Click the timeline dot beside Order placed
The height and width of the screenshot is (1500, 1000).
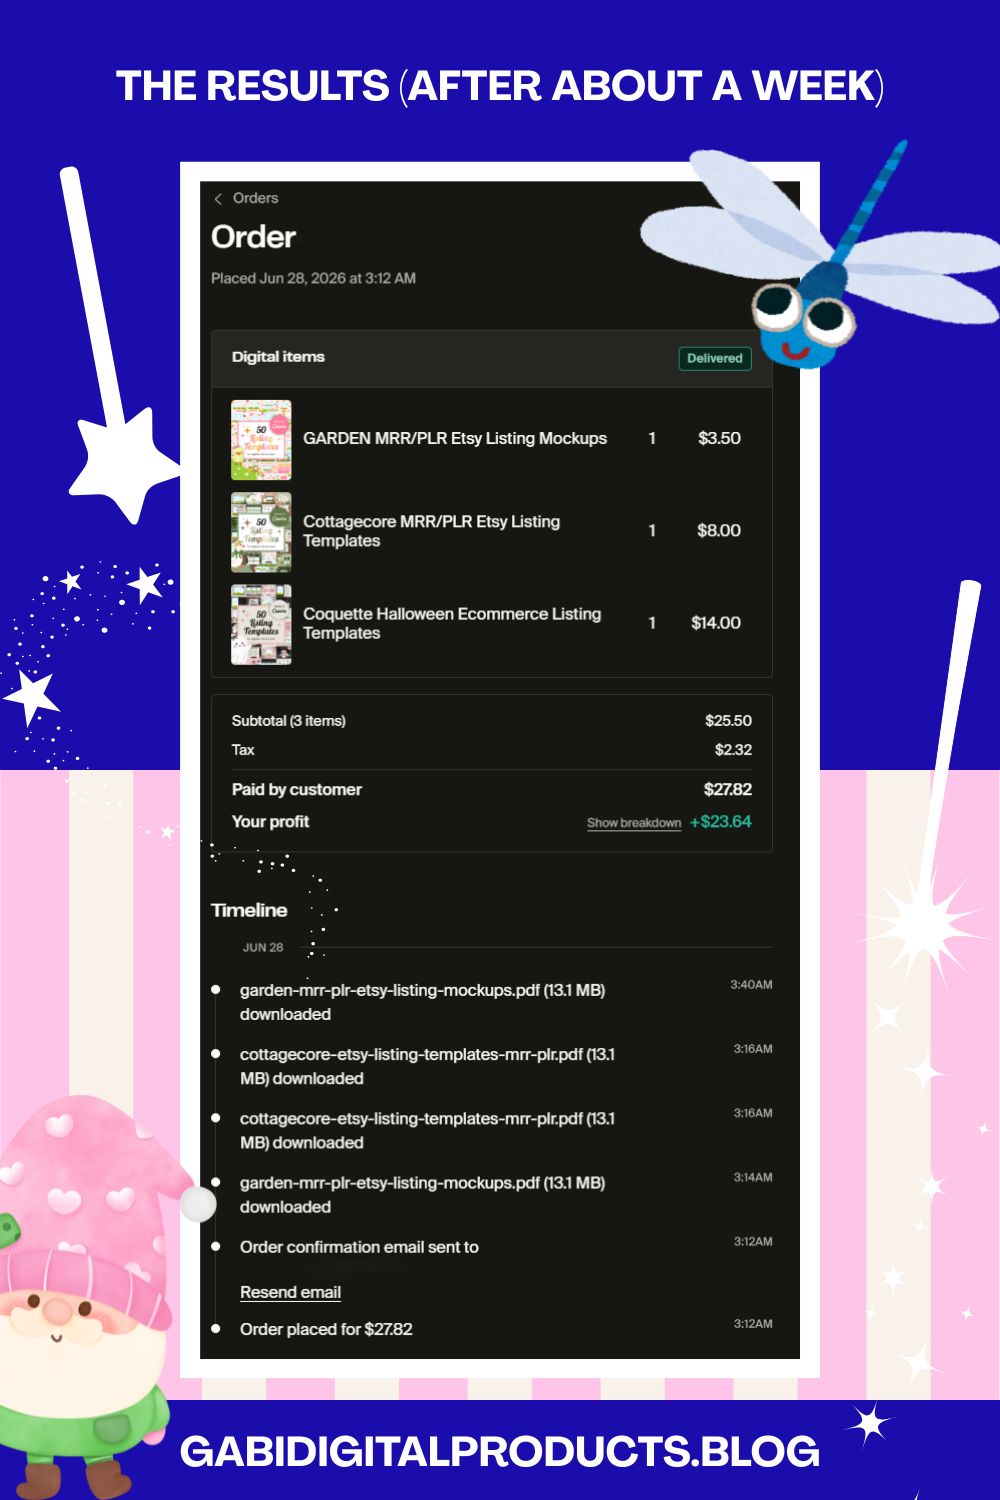[x=215, y=1329]
